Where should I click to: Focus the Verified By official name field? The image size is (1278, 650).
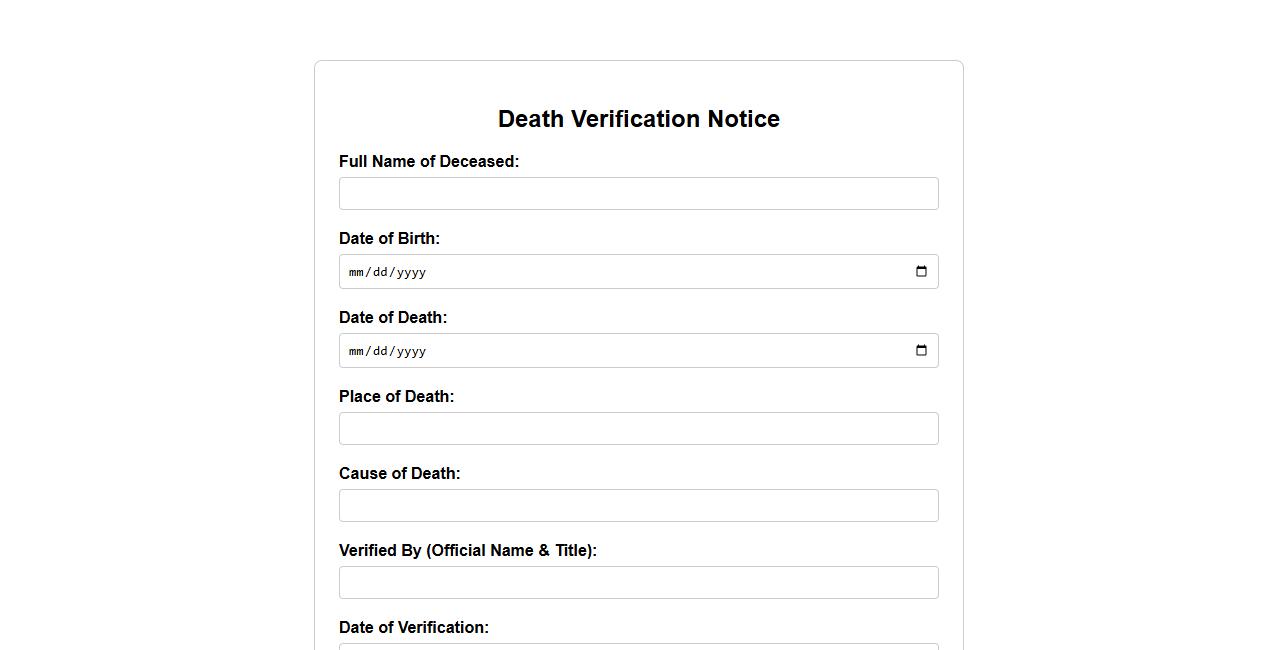tap(638, 583)
